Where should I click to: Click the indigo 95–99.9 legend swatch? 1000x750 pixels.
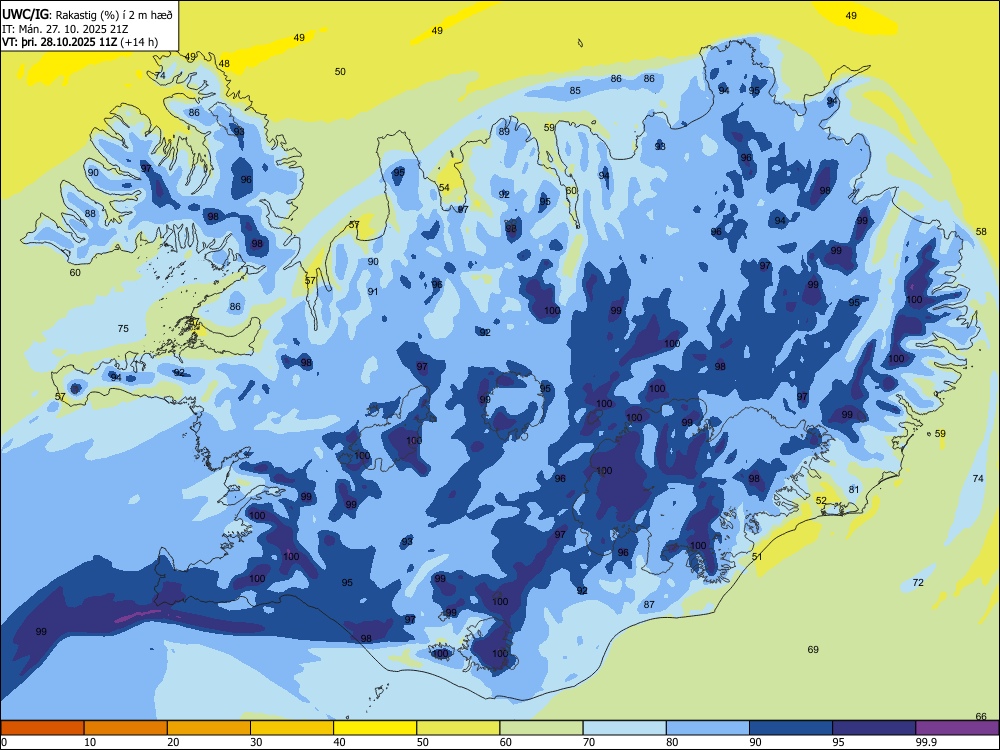(874, 728)
